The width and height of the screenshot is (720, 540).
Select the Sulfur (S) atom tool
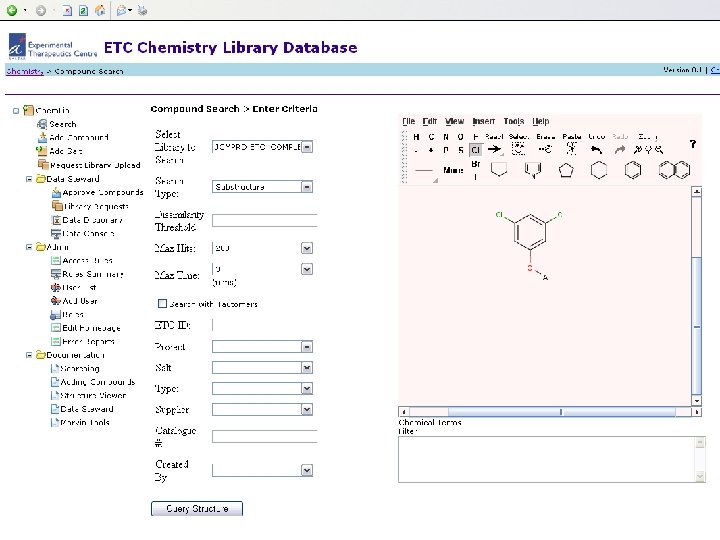(461, 150)
